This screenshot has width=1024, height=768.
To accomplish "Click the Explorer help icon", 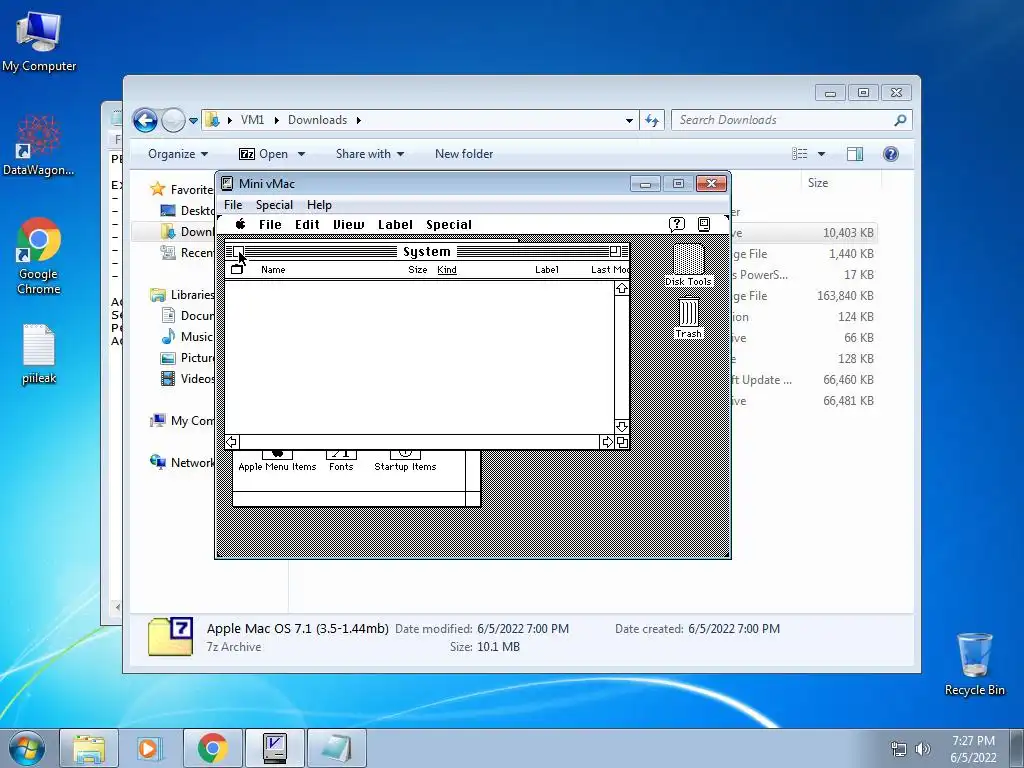I will [890, 153].
